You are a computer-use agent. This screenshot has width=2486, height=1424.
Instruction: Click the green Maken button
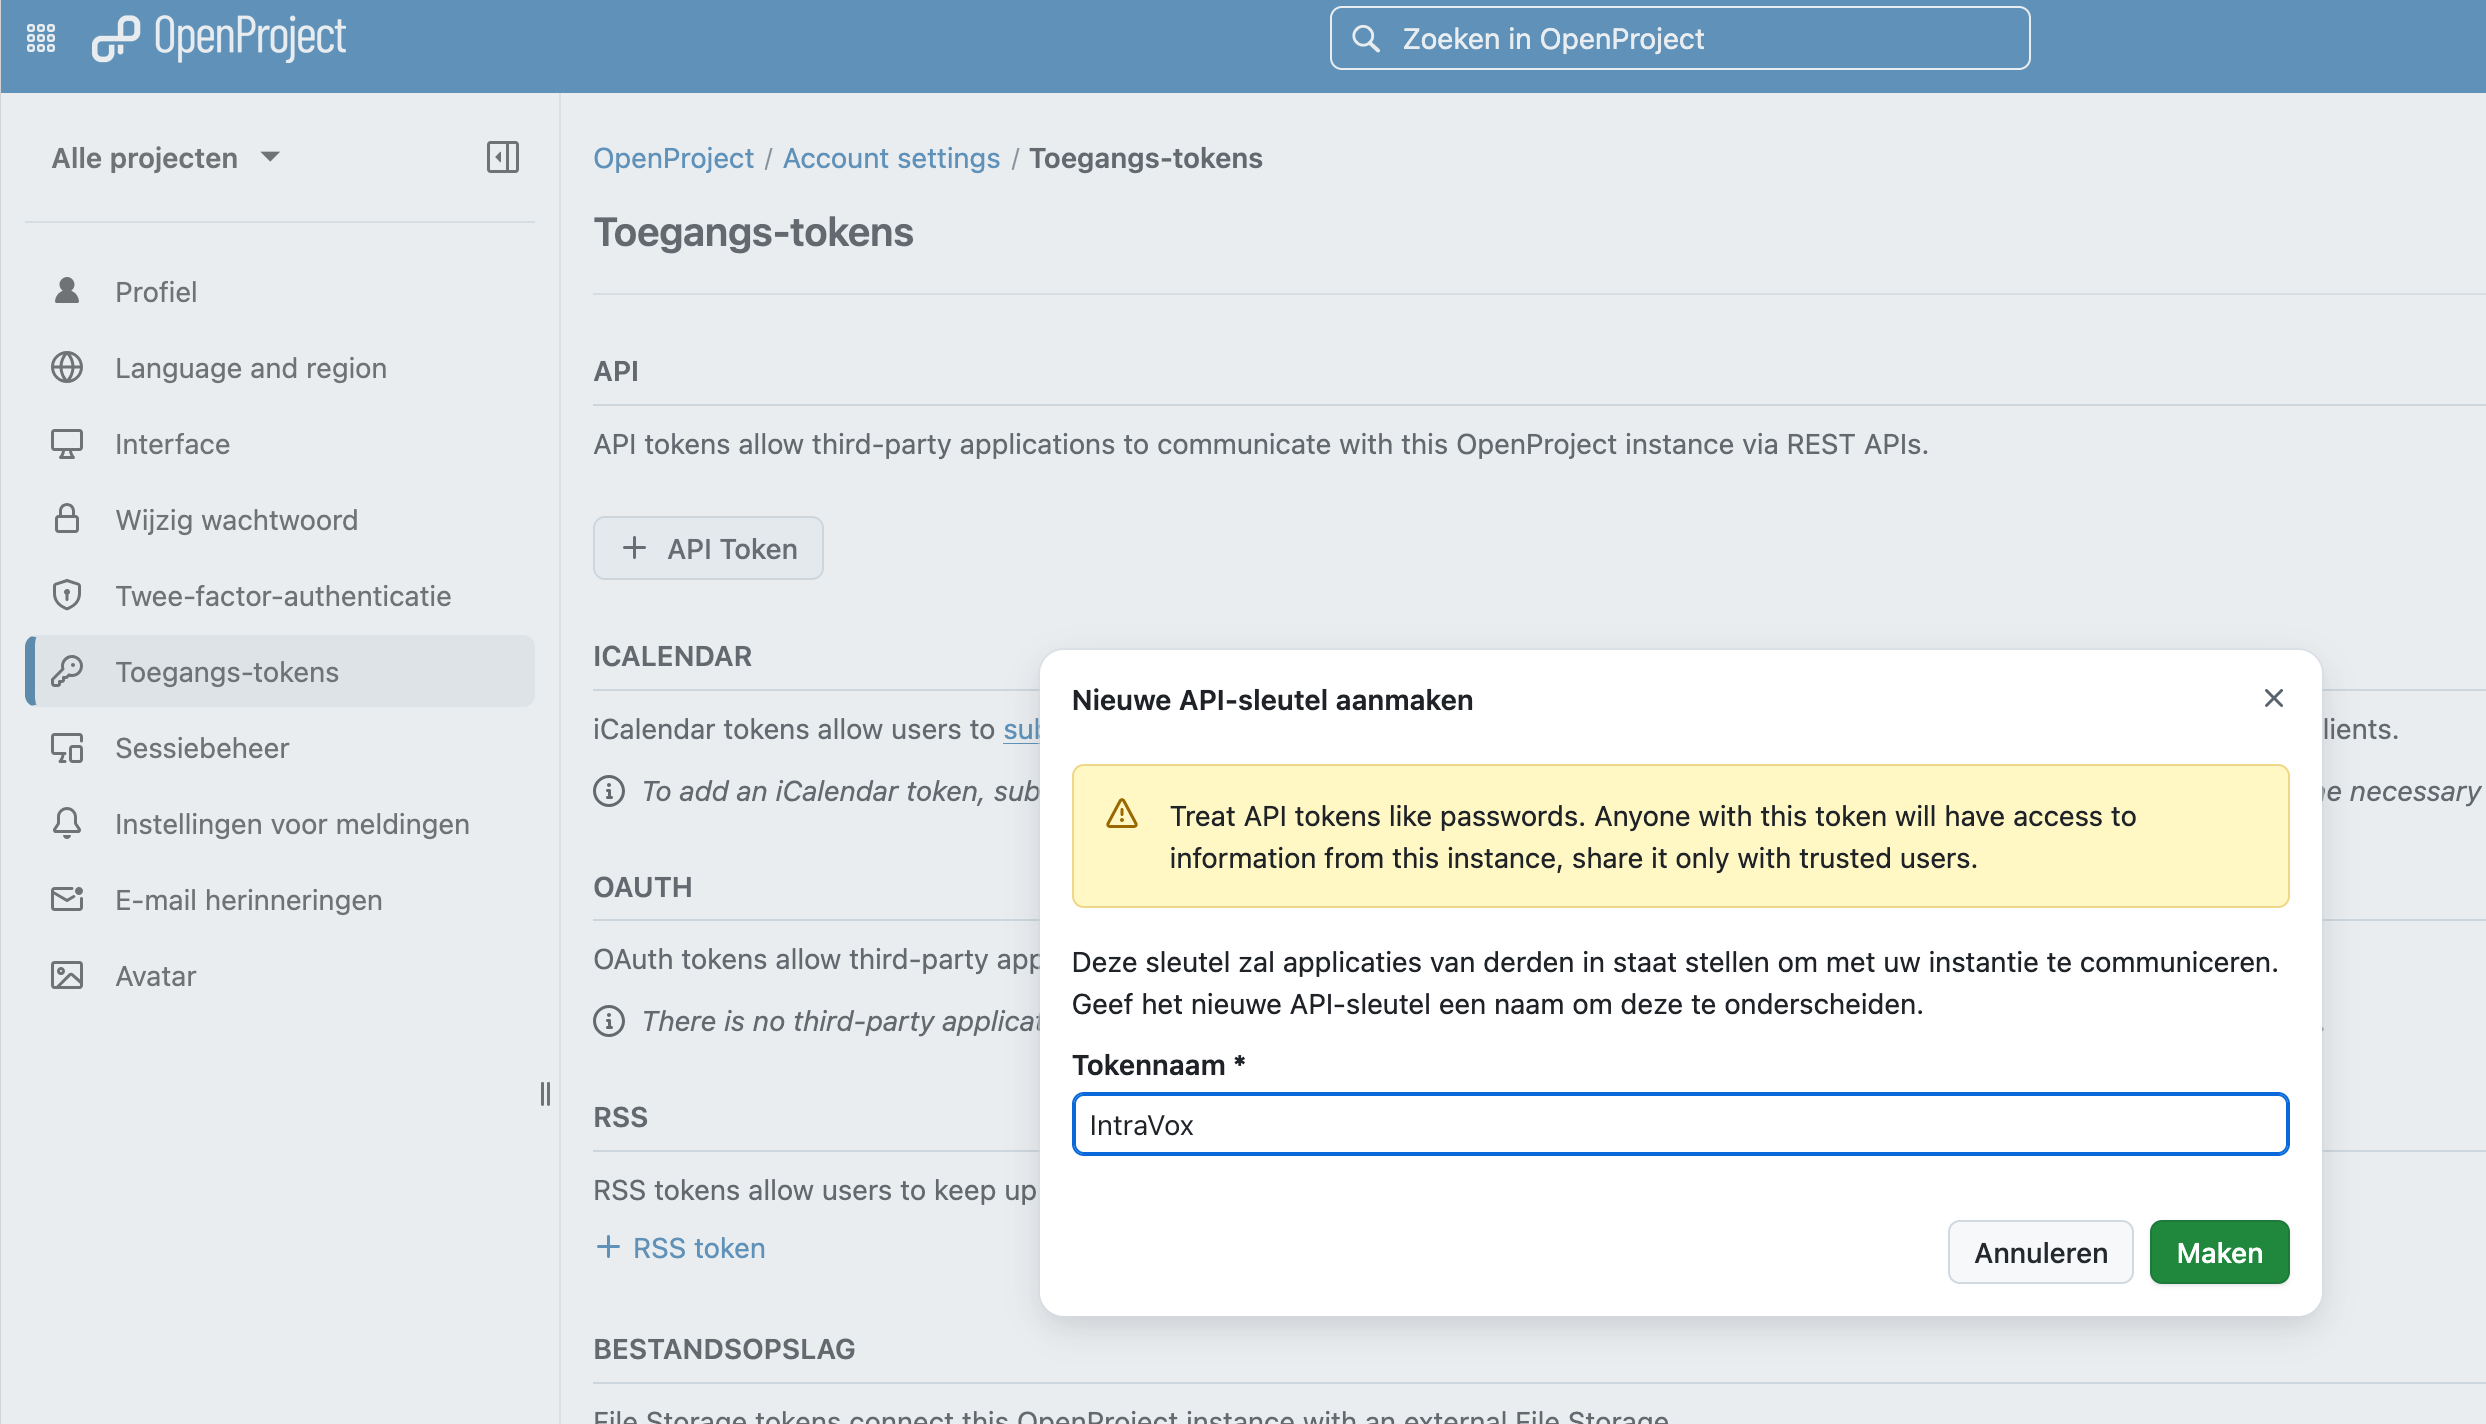[x=2219, y=1252]
